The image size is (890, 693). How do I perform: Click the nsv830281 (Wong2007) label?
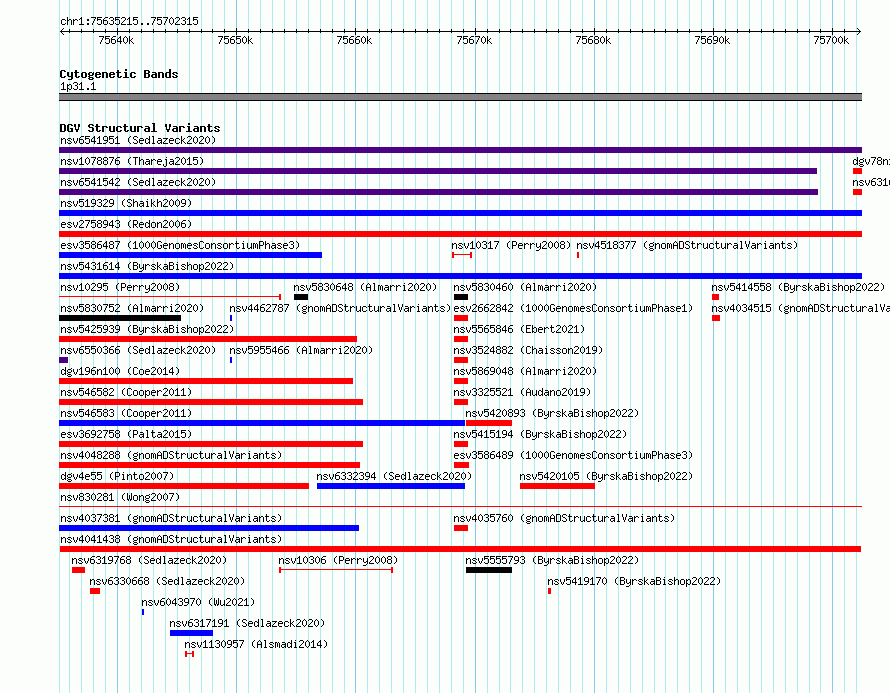(x=120, y=497)
